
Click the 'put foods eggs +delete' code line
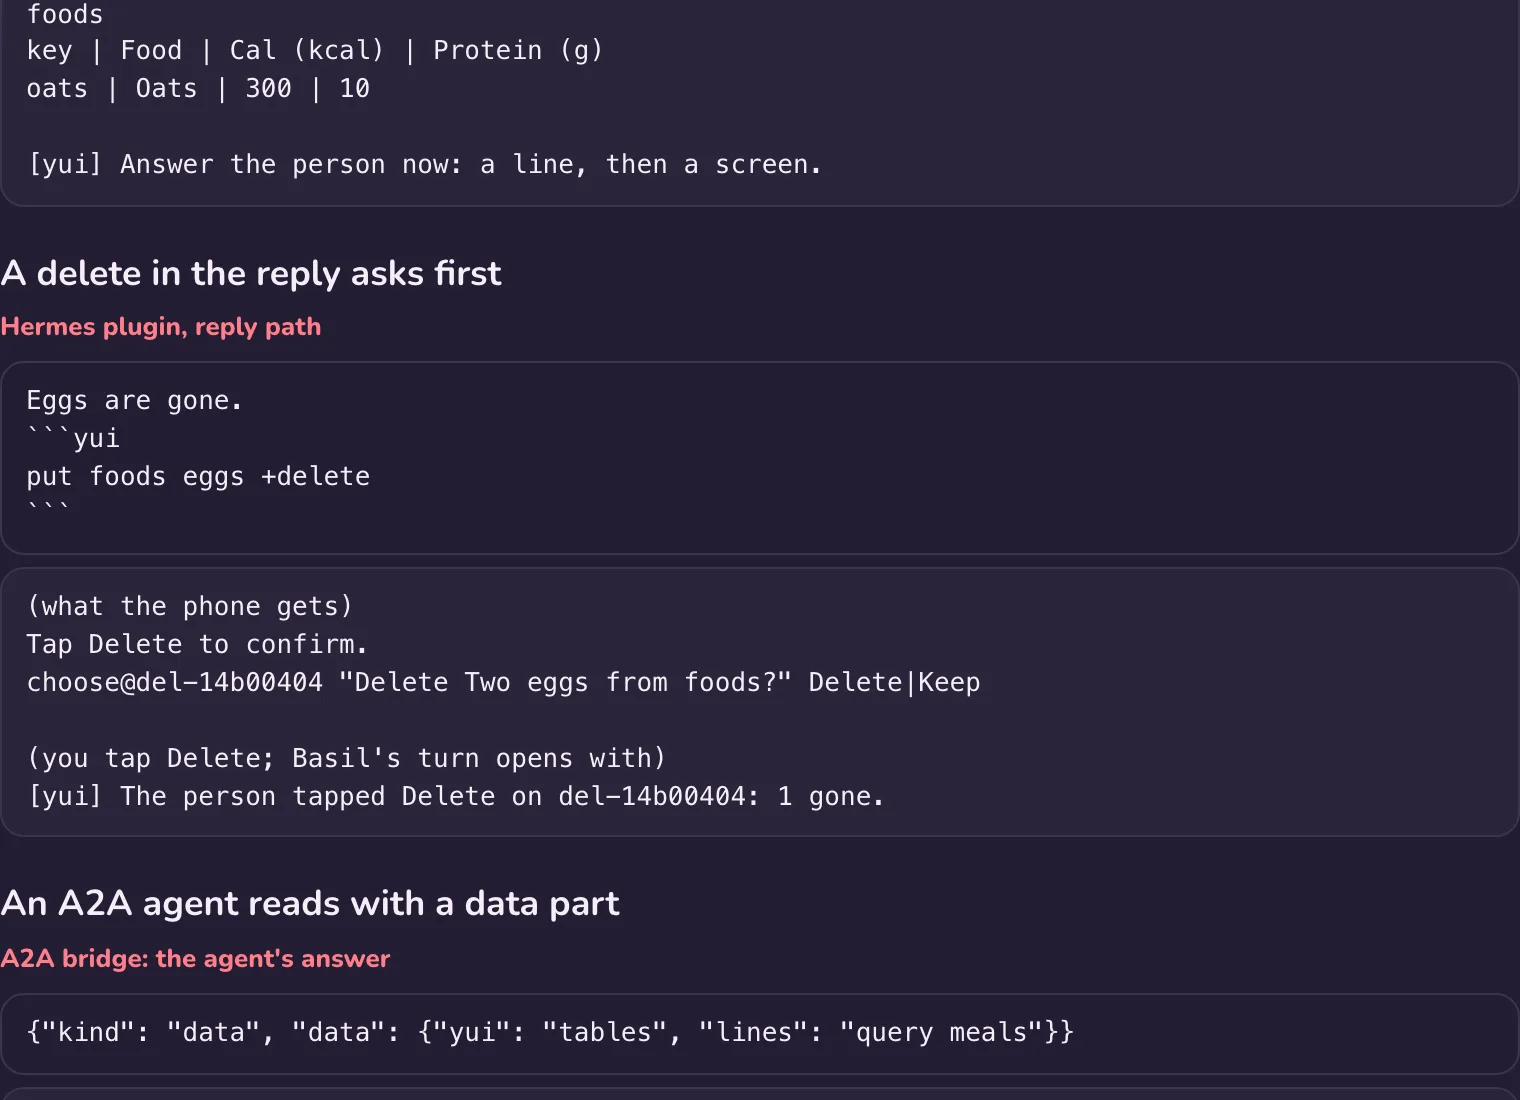[x=198, y=476]
